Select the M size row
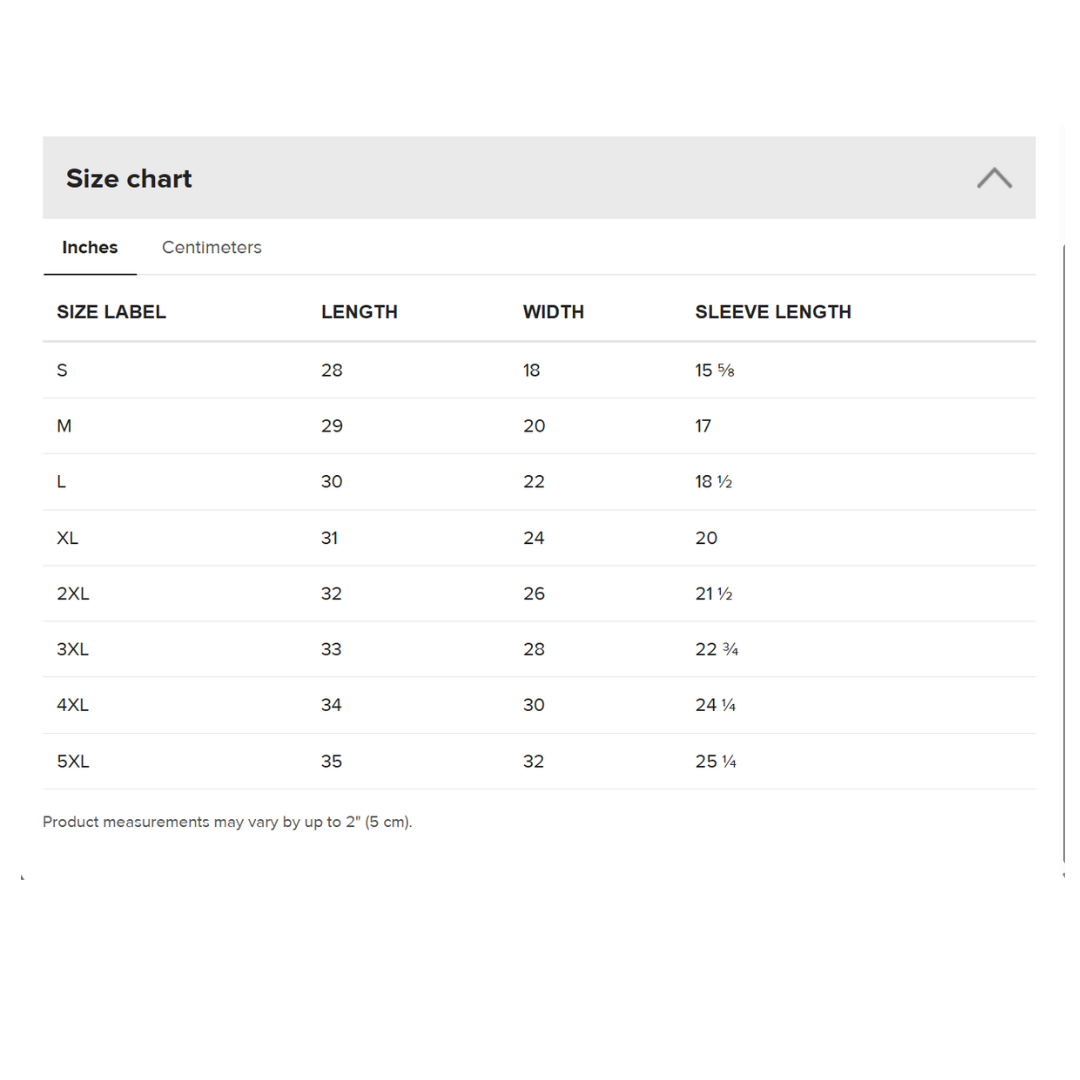The image size is (1080, 1080). tap(64, 426)
